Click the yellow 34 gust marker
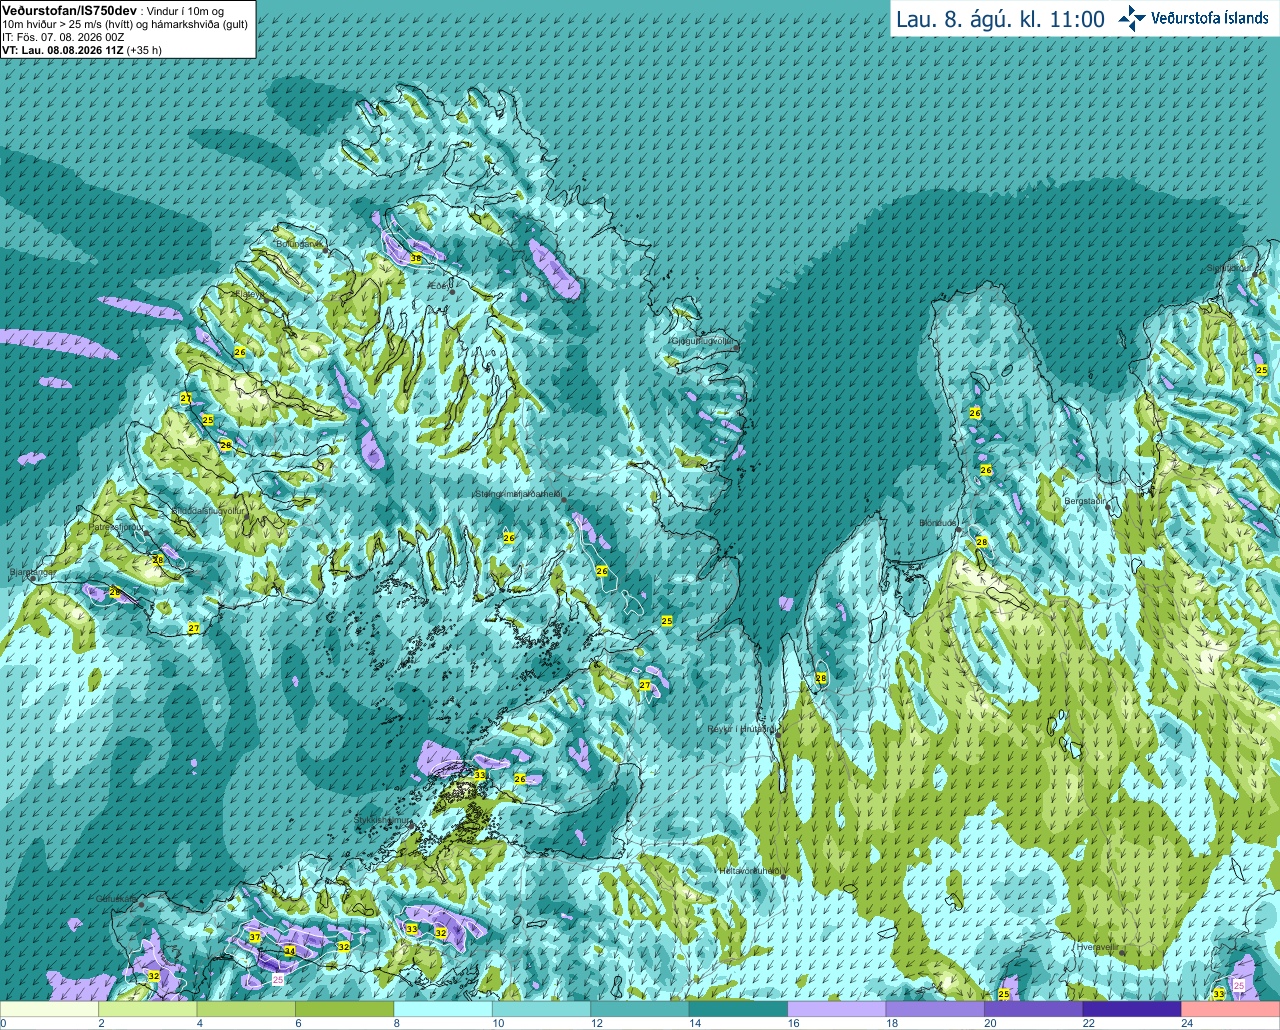Screen dimensions: 1280x1030 [x=289, y=950]
